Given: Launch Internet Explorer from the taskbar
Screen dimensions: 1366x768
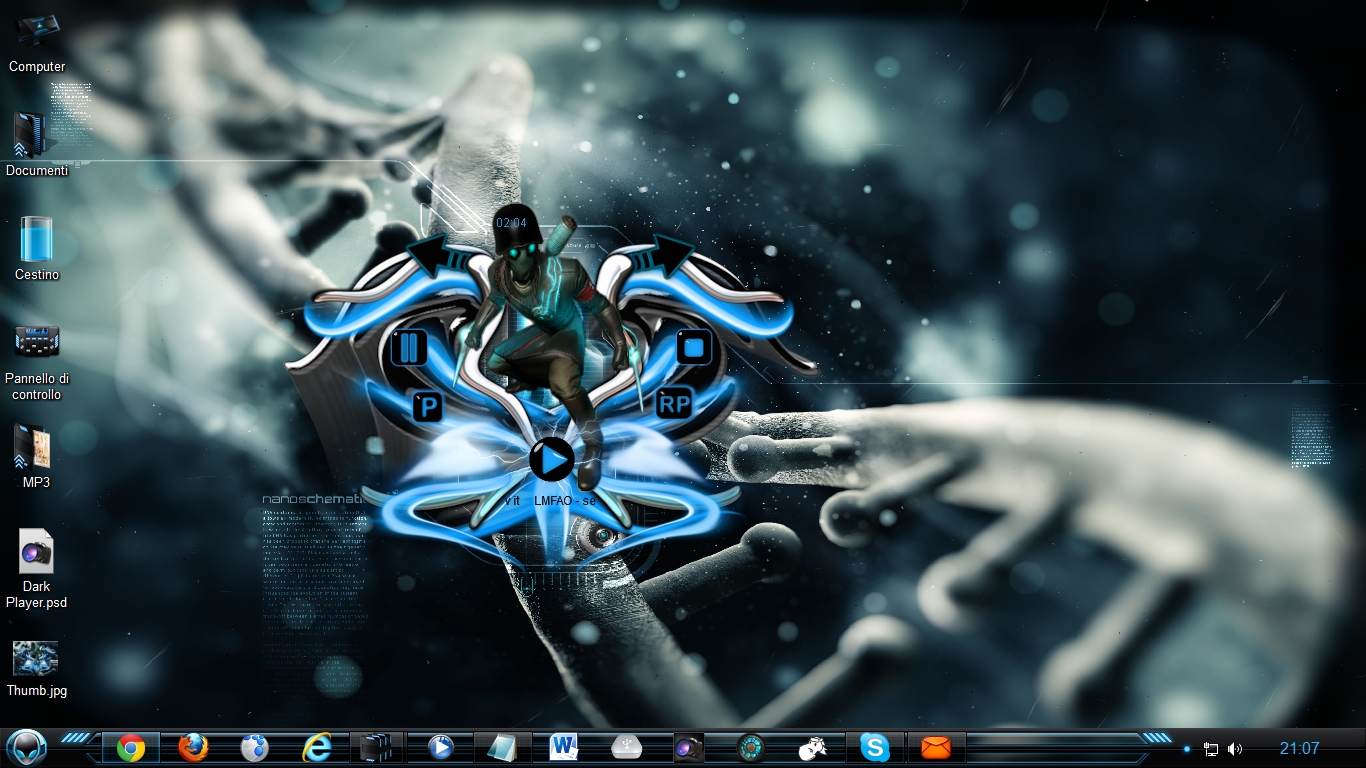Looking at the screenshot, I should tap(317, 748).
